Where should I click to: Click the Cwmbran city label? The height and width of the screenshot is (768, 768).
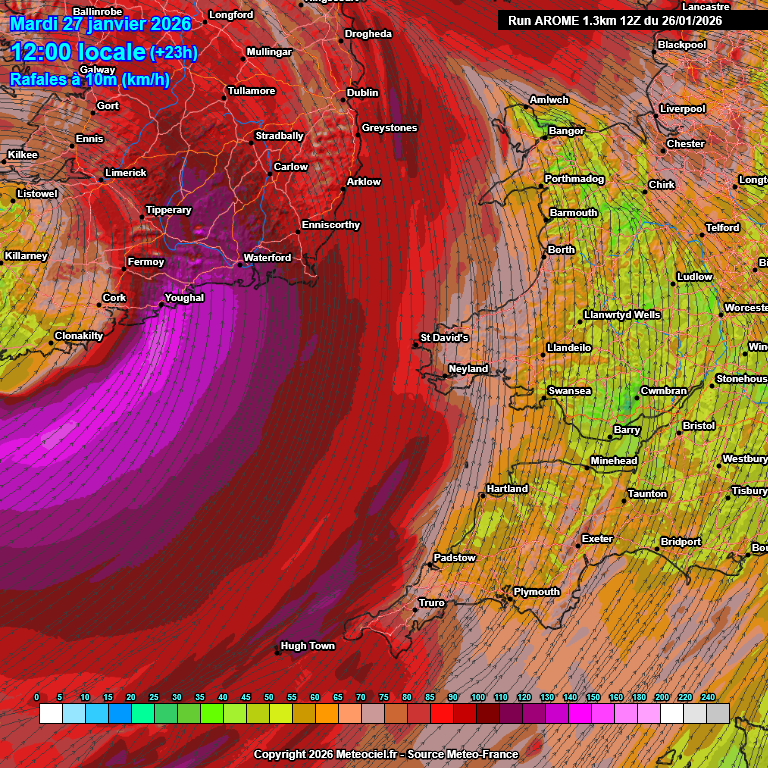[664, 391]
